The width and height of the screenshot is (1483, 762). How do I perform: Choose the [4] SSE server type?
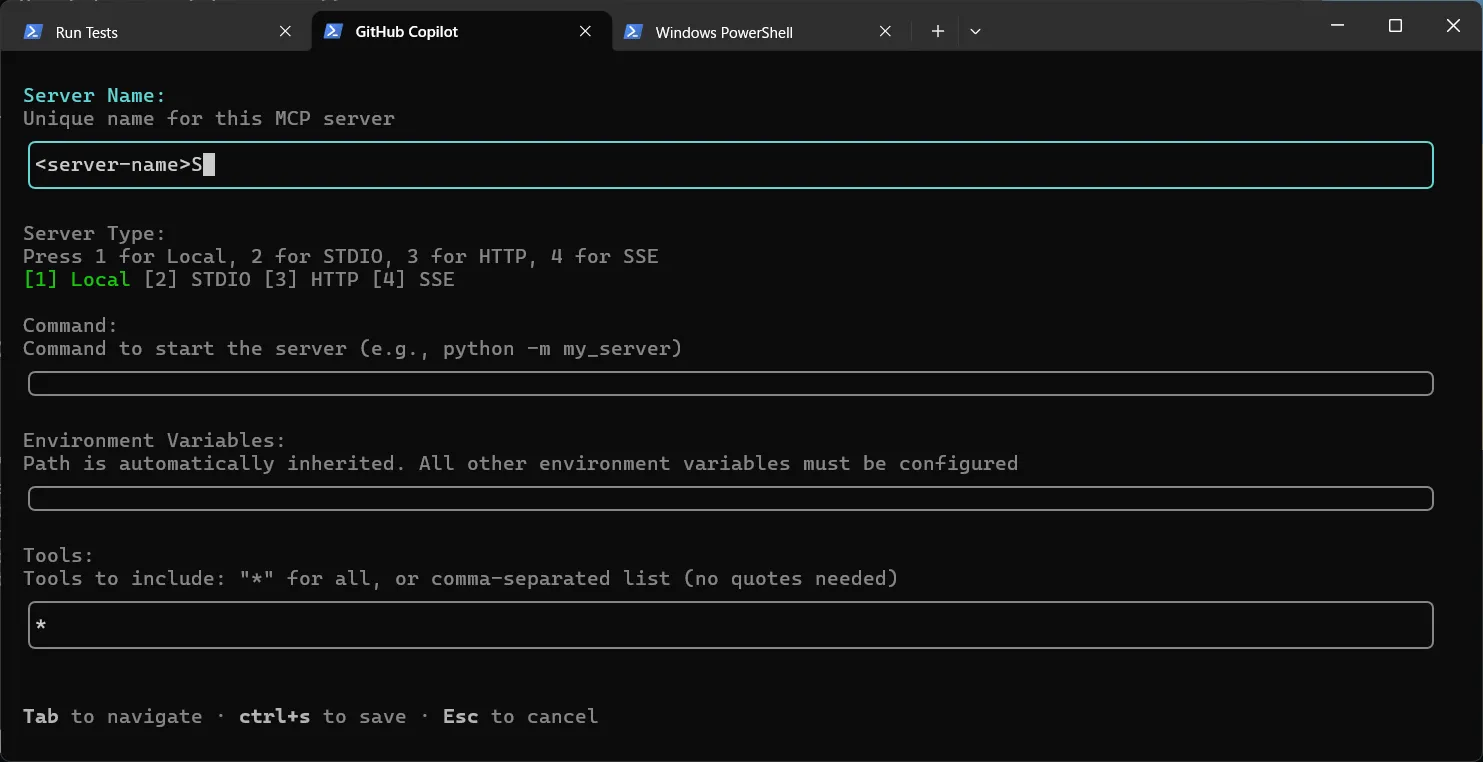pyautogui.click(x=413, y=279)
